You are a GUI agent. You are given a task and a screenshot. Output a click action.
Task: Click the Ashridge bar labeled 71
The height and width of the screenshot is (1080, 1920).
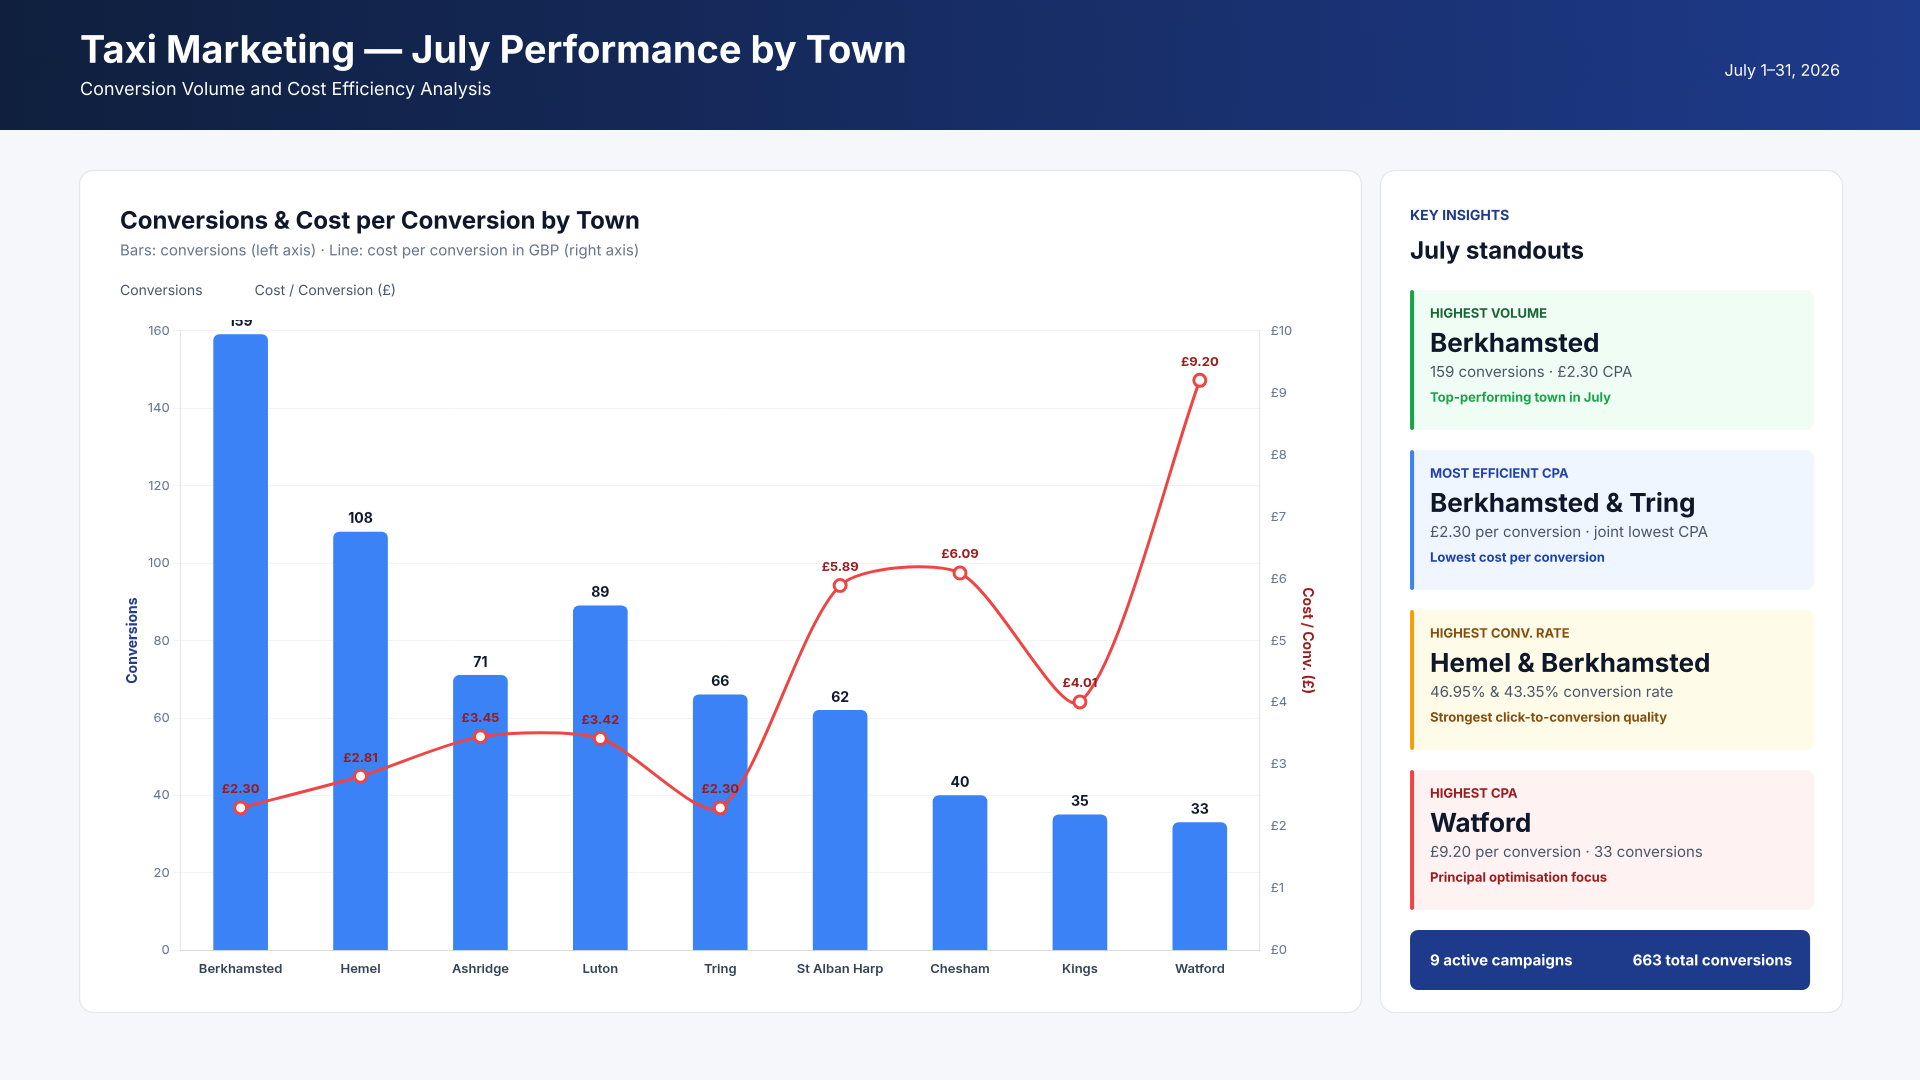click(x=480, y=812)
